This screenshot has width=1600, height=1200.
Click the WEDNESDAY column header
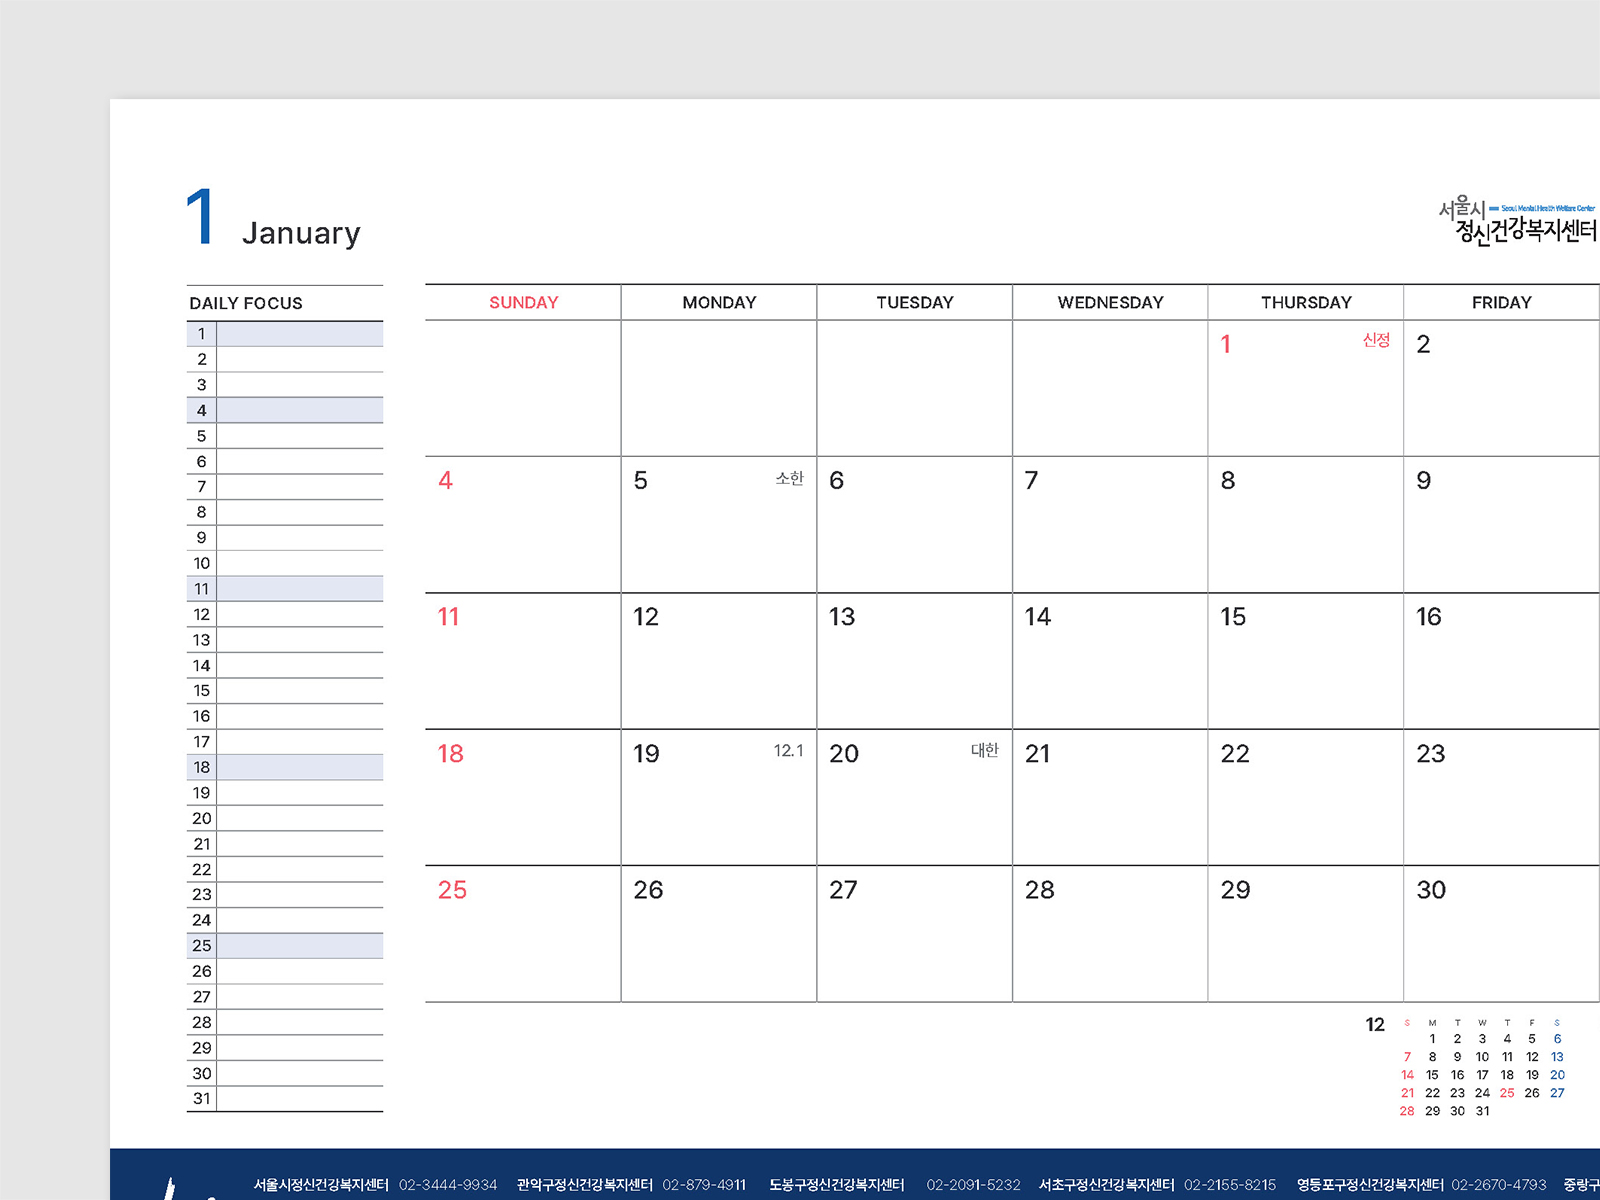tap(1110, 302)
